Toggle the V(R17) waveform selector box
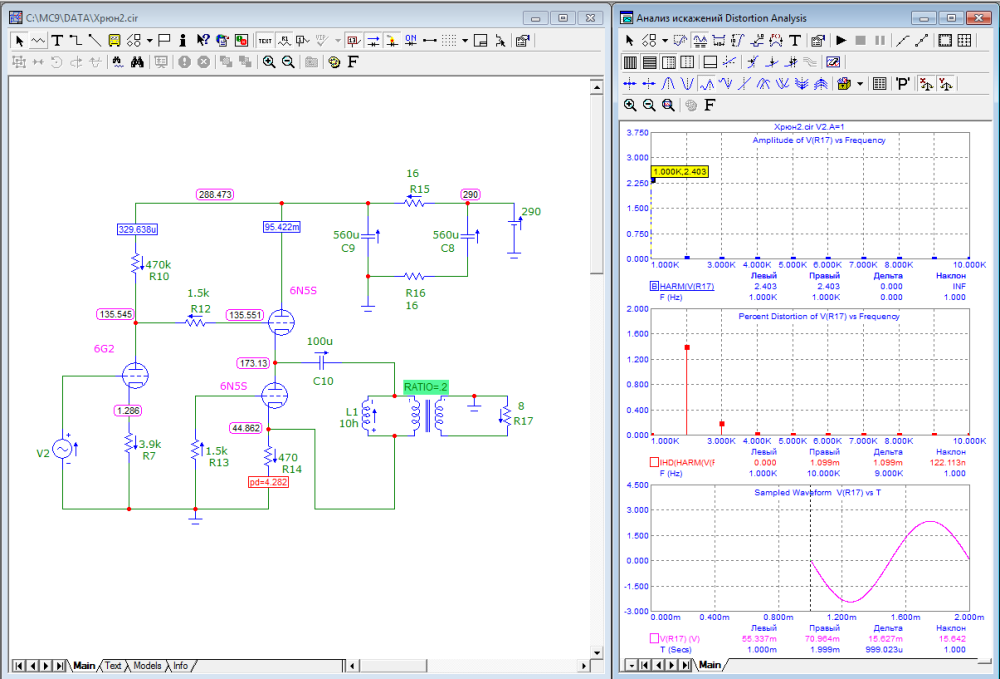This screenshot has width=1000, height=679. click(655, 638)
